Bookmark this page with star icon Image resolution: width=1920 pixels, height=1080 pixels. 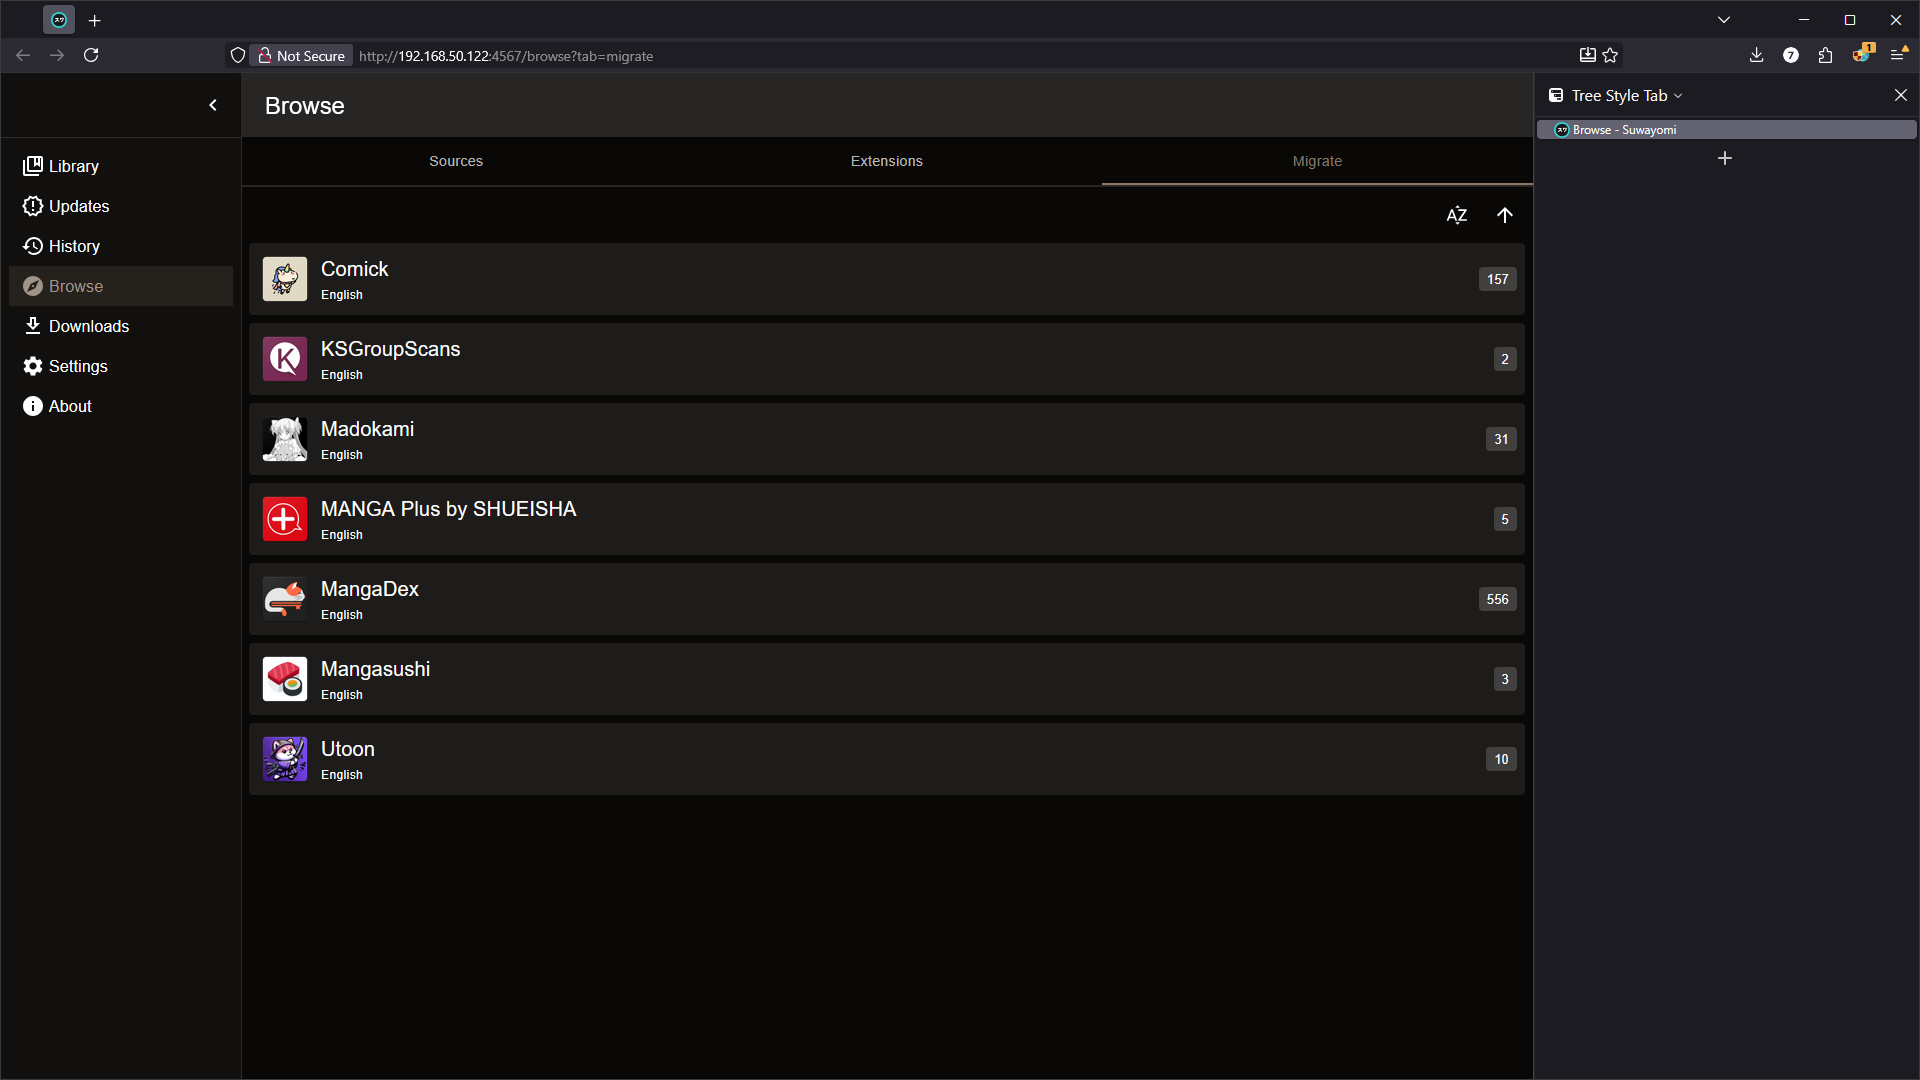(x=1610, y=56)
